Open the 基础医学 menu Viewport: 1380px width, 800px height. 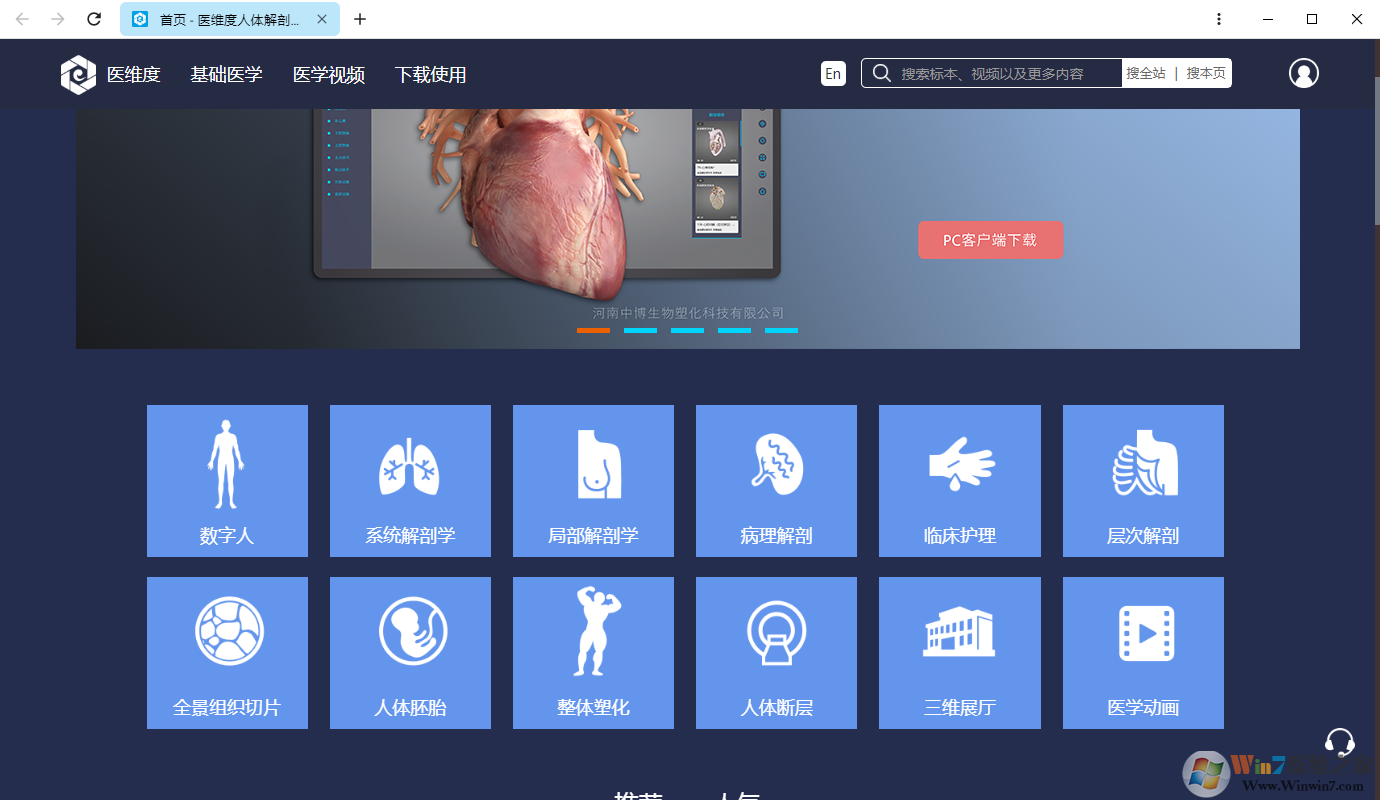point(227,74)
